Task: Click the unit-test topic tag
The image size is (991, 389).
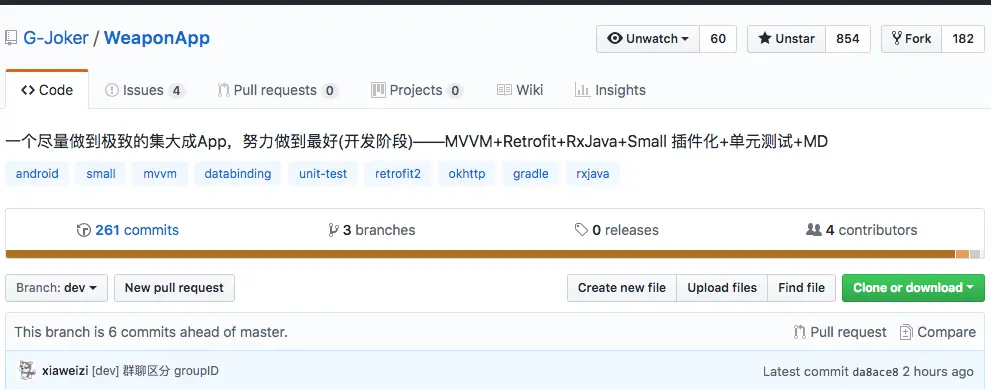Action: 323,173
